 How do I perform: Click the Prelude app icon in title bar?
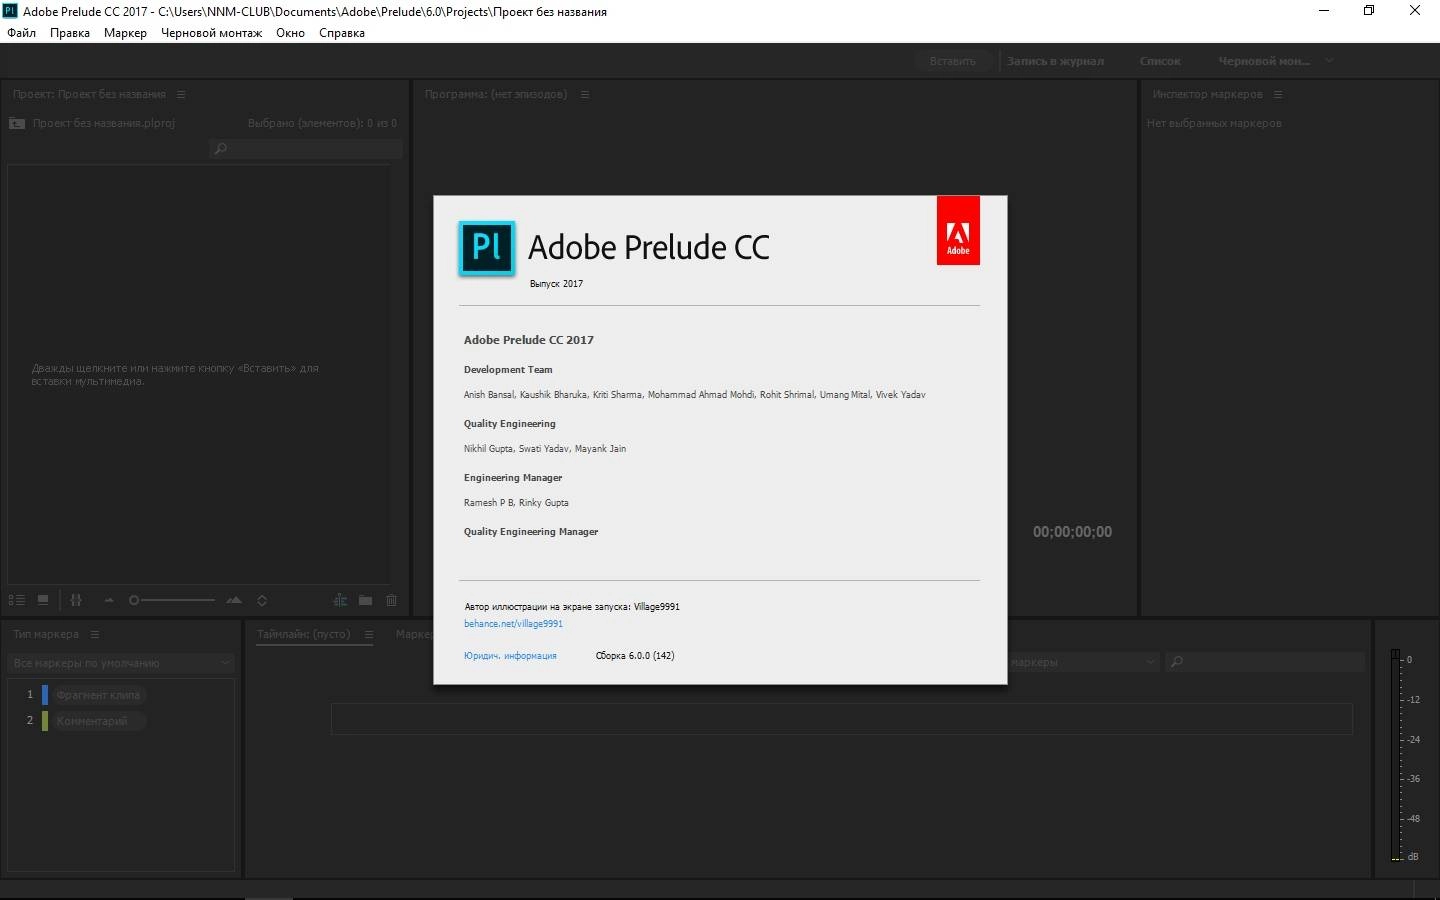coord(10,11)
